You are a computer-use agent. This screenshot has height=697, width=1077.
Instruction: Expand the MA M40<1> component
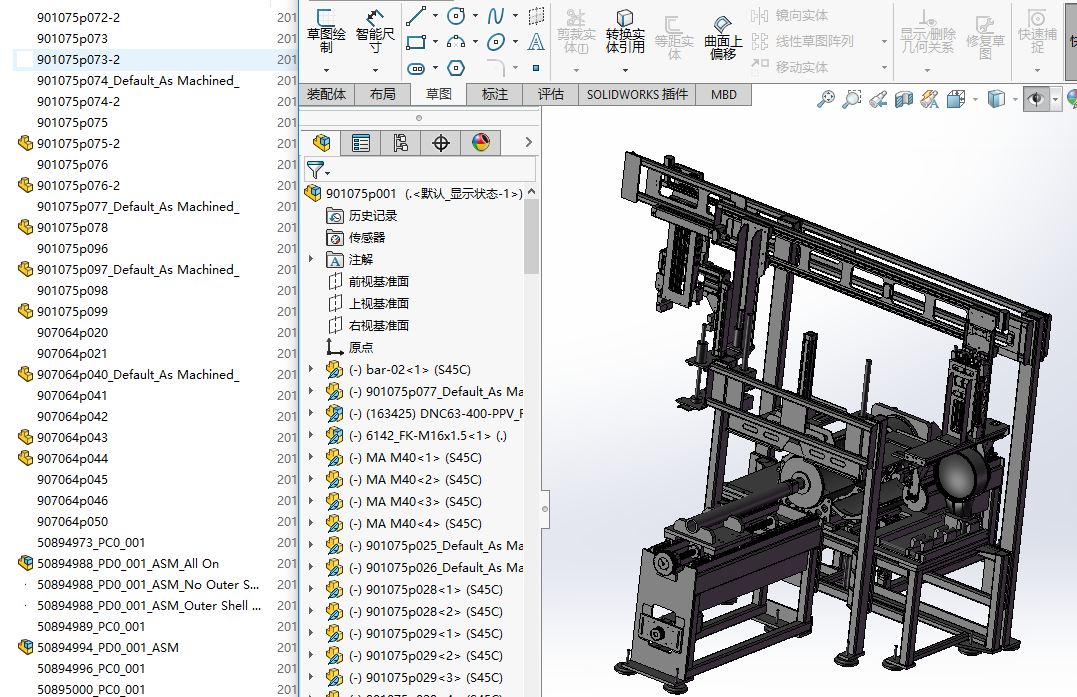(310, 458)
